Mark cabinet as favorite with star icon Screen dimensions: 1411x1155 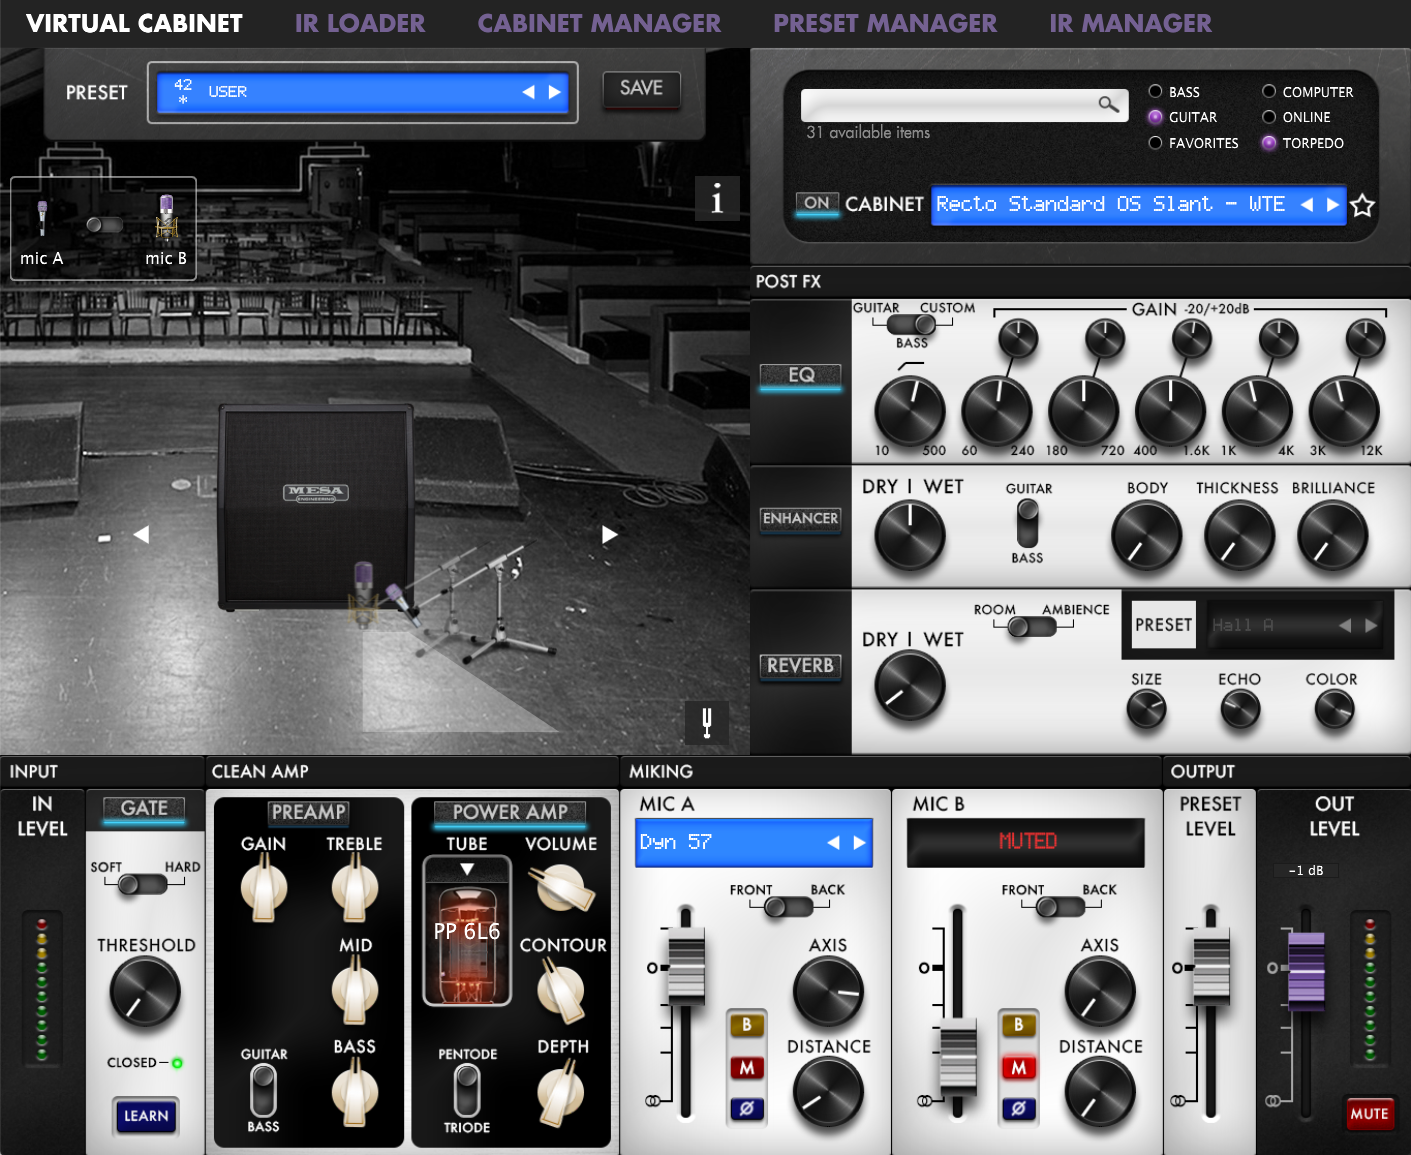tap(1362, 206)
